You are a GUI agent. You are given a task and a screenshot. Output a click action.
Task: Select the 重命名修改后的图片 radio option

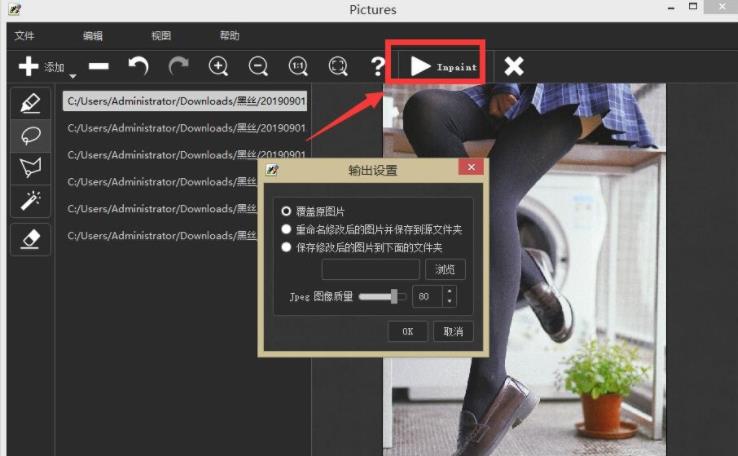point(287,229)
